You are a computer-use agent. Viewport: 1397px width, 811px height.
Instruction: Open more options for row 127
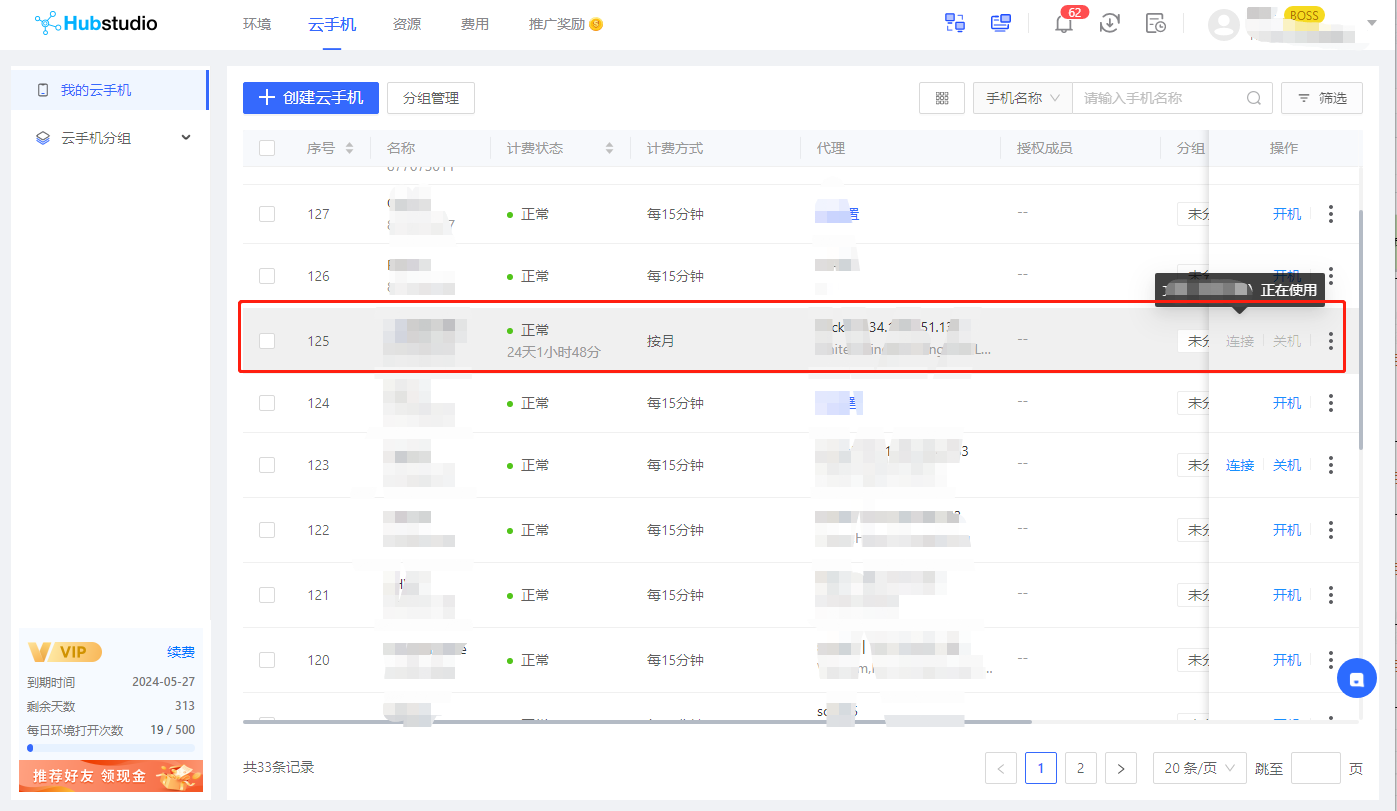pyautogui.click(x=1330, y=214)
